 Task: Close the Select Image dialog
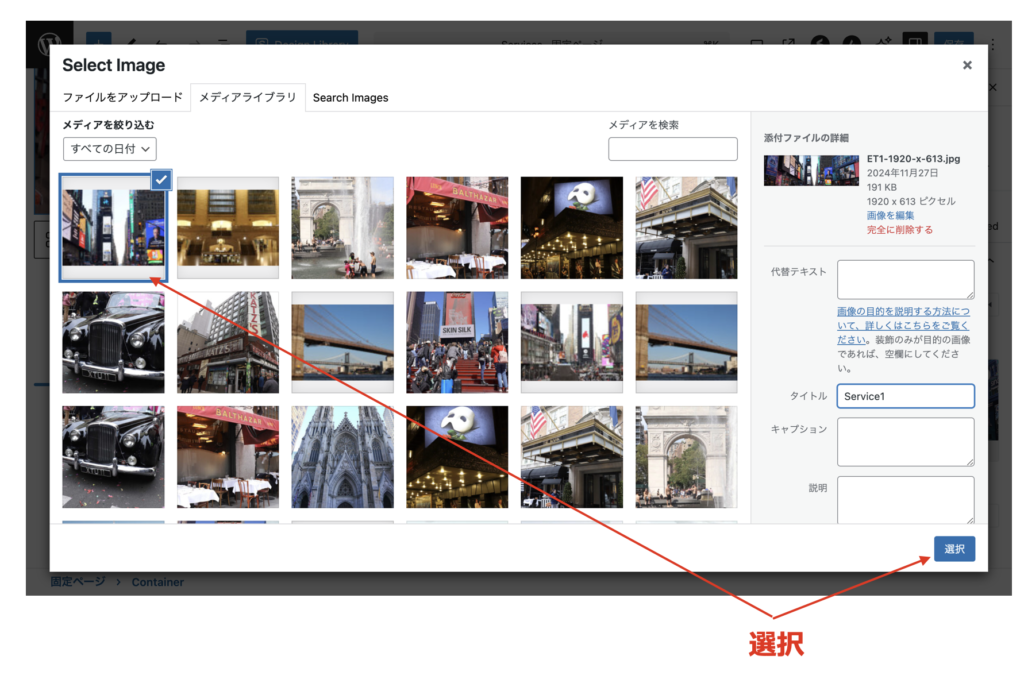pos(966,65)
